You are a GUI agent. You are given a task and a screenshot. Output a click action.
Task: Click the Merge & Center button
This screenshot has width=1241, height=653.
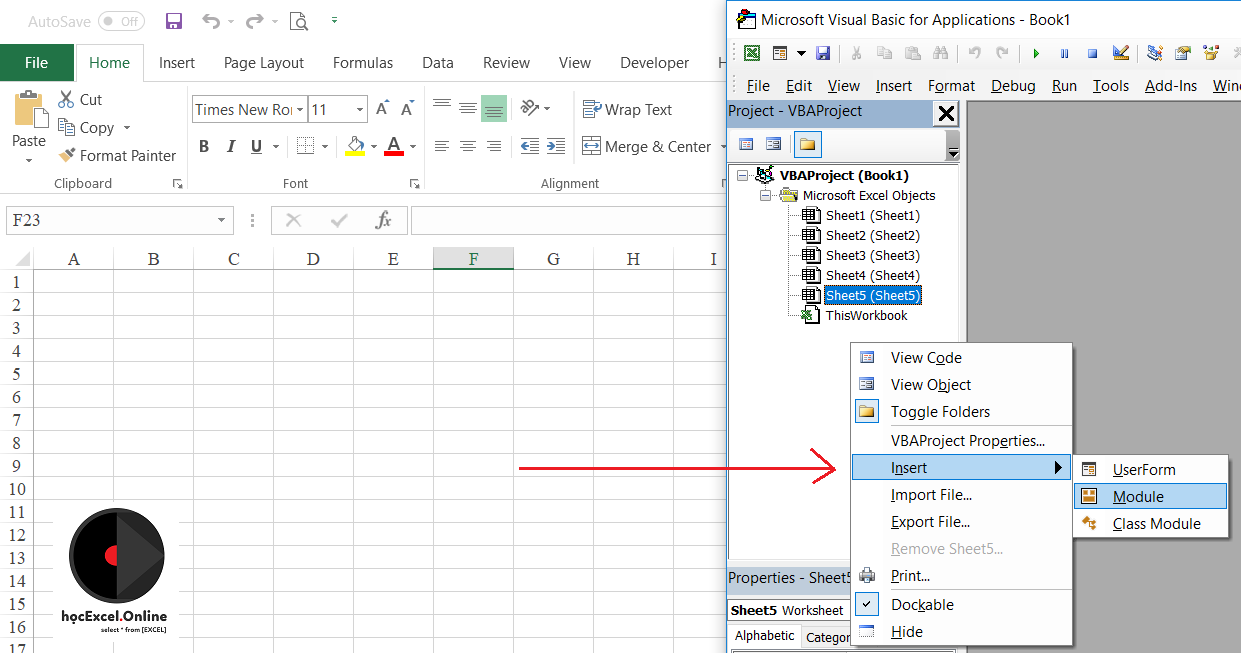coord(647,146)
